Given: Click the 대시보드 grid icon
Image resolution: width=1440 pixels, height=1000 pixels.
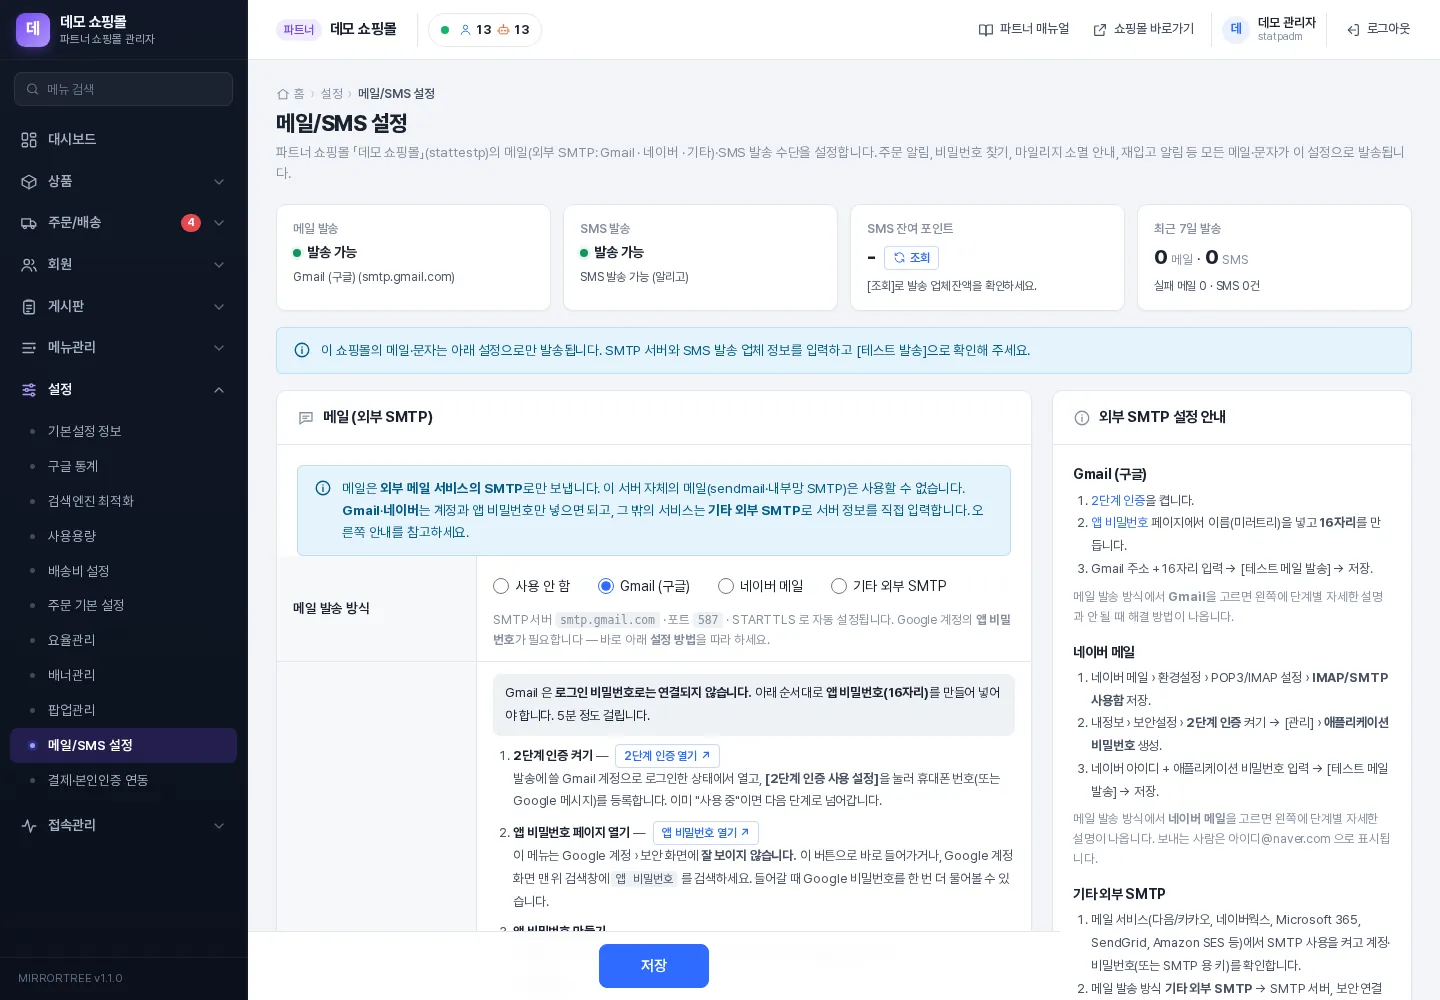Looking at the screenshot, I should (29, 140).
